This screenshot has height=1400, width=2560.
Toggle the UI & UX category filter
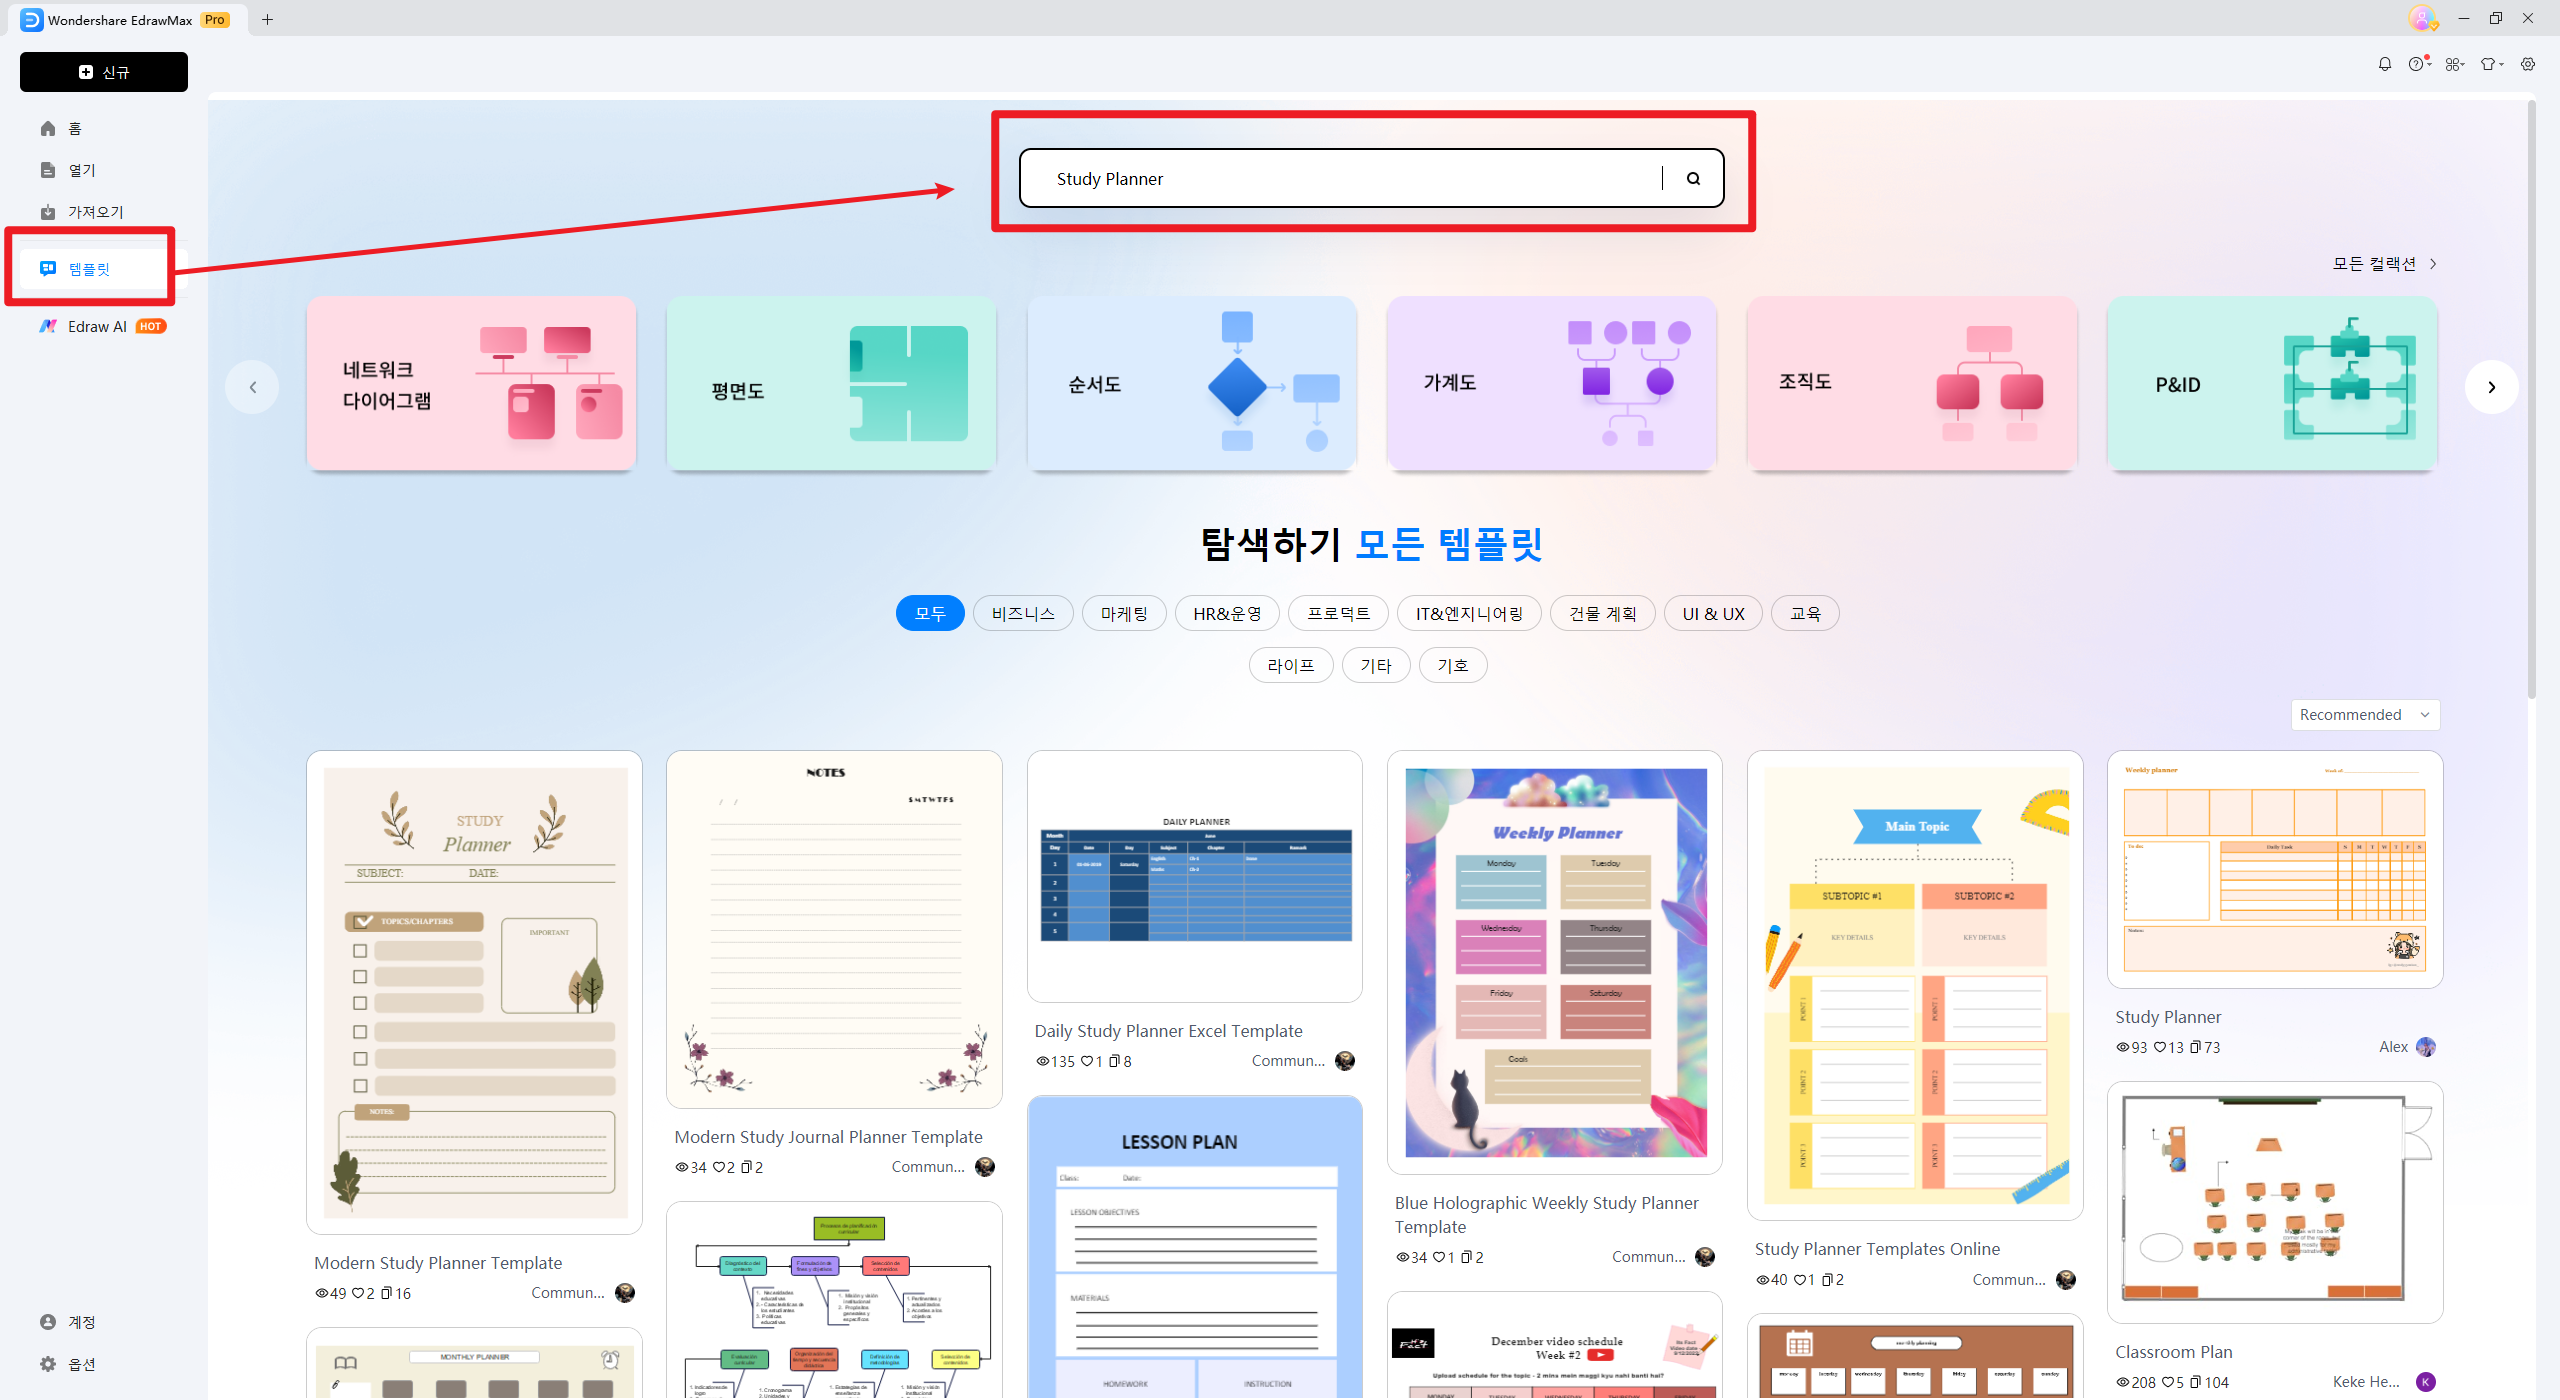pos(1712,613)
